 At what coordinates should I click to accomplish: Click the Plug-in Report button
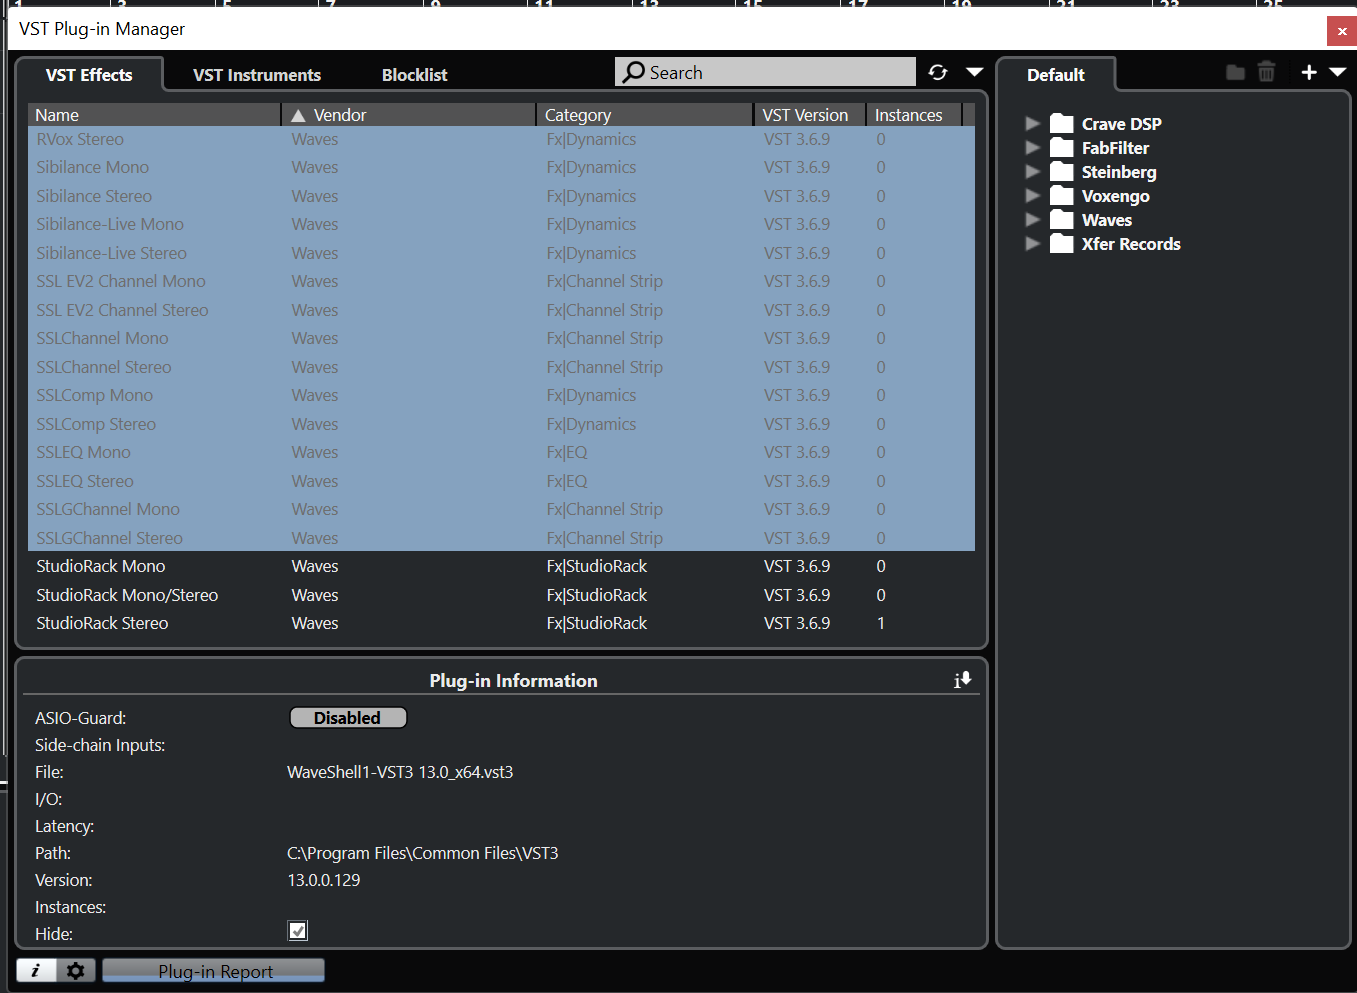[214, 971]
